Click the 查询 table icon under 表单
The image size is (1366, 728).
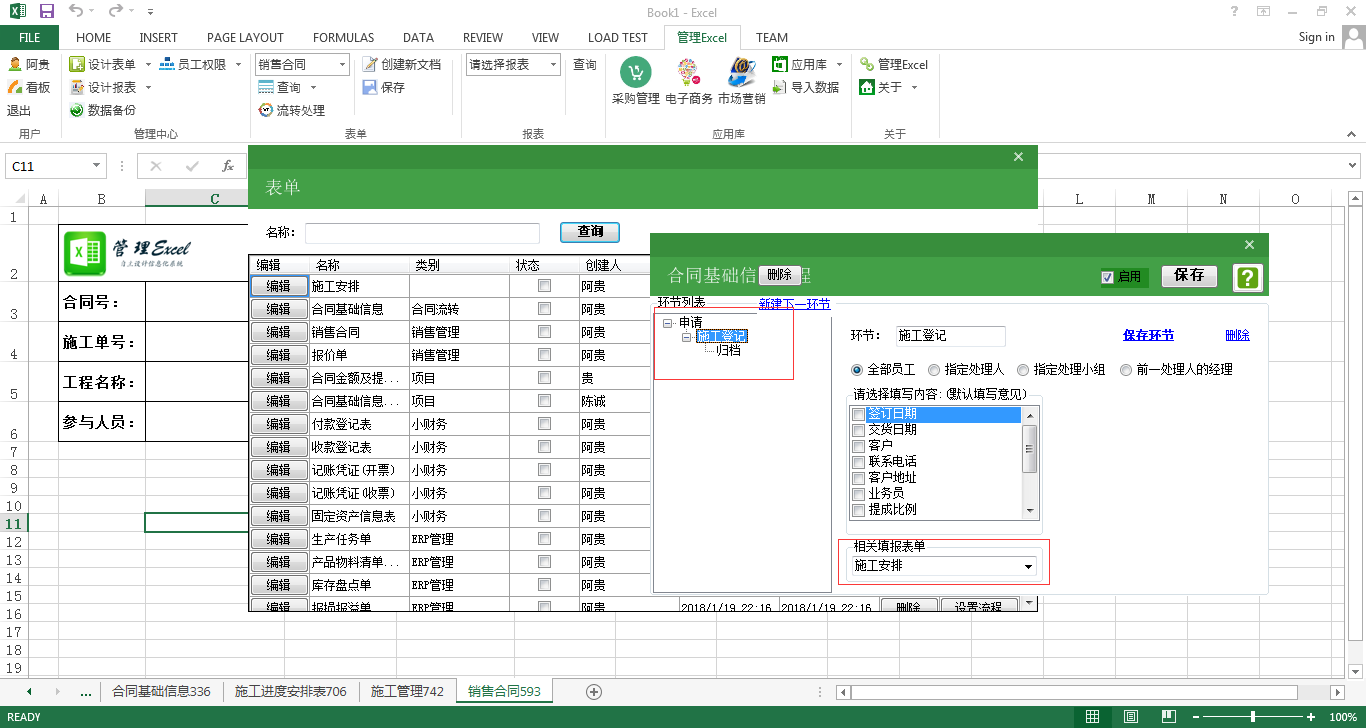[x=266, y=87]
